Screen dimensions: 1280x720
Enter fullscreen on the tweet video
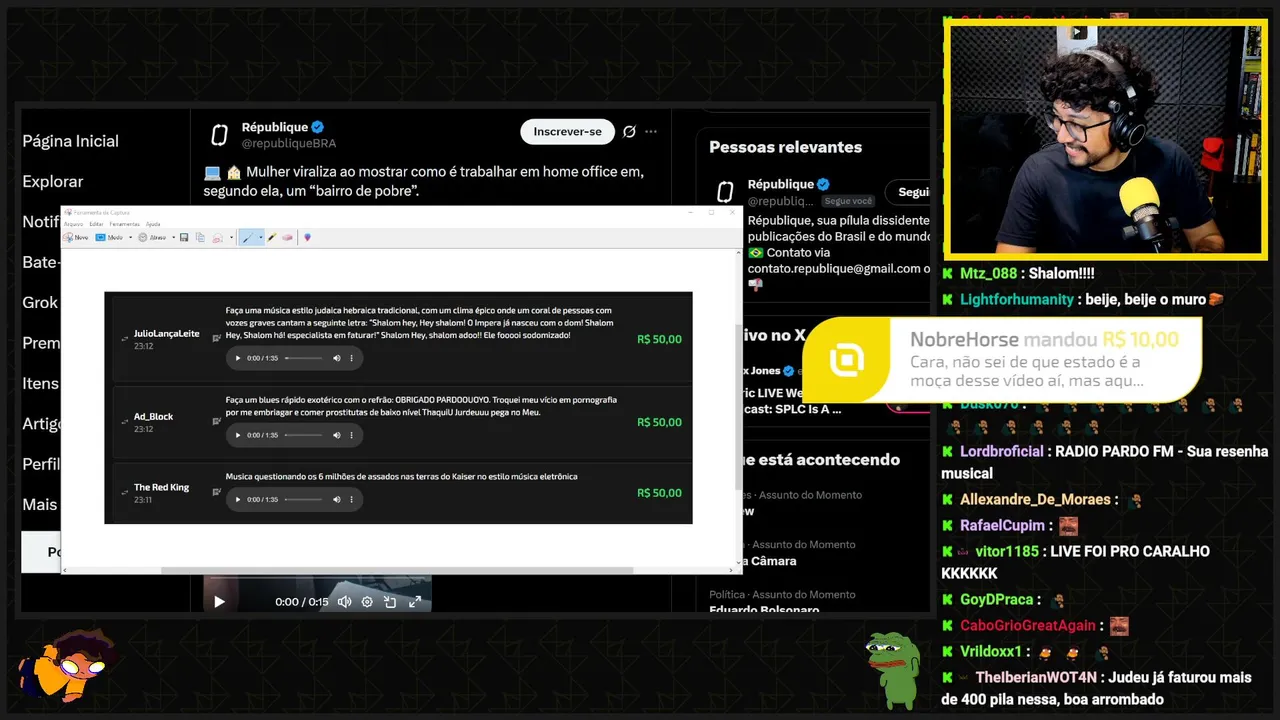pos(414,602)
